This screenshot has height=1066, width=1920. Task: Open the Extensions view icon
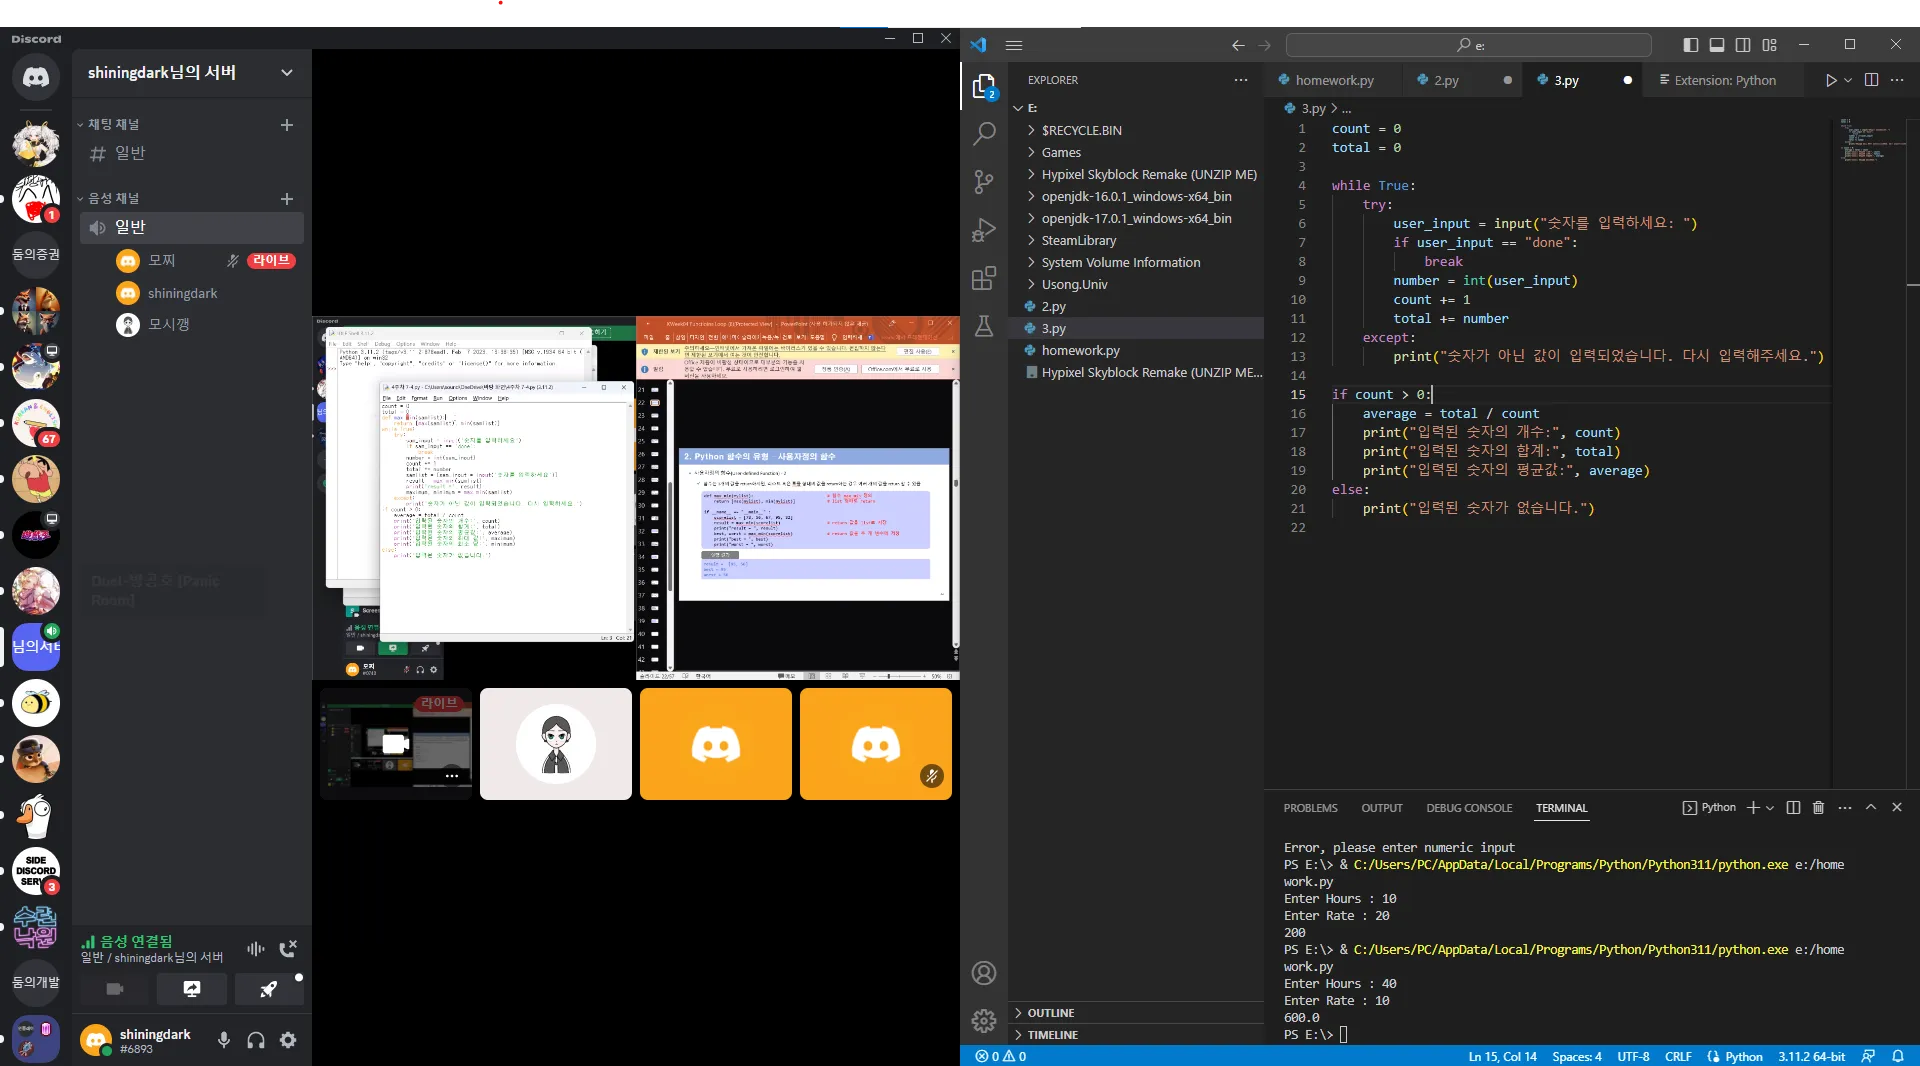(984, 278)
